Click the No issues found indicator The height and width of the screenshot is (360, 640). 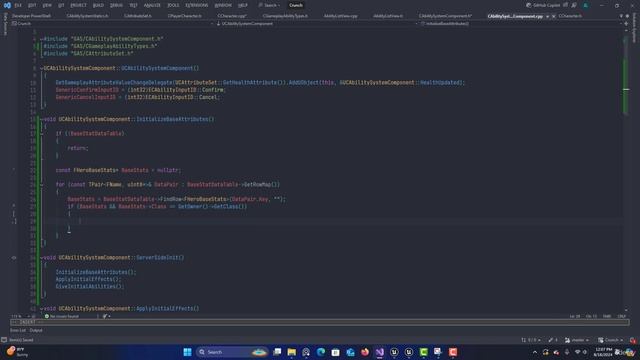tap(62, 316)
